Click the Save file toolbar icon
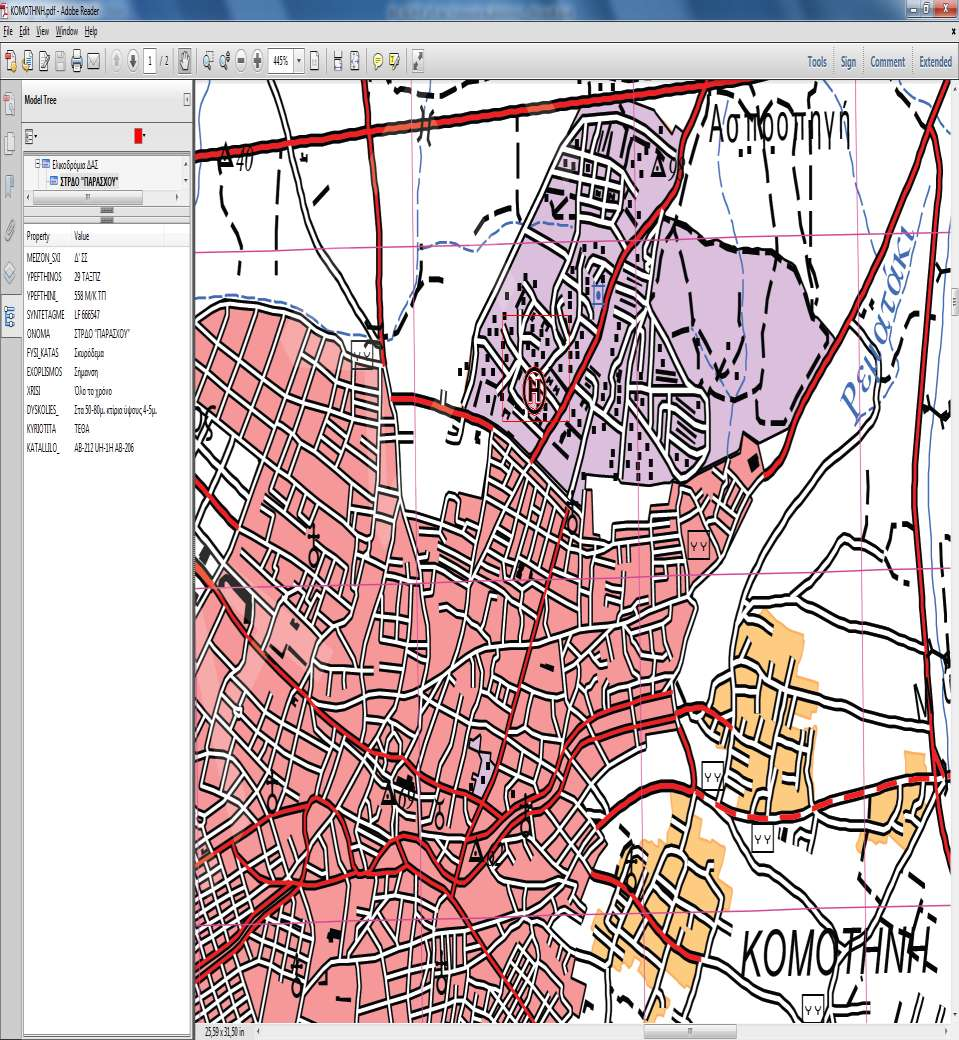Image resolution: width=959 pixels, height=1040 pixels. pos(60,62)
